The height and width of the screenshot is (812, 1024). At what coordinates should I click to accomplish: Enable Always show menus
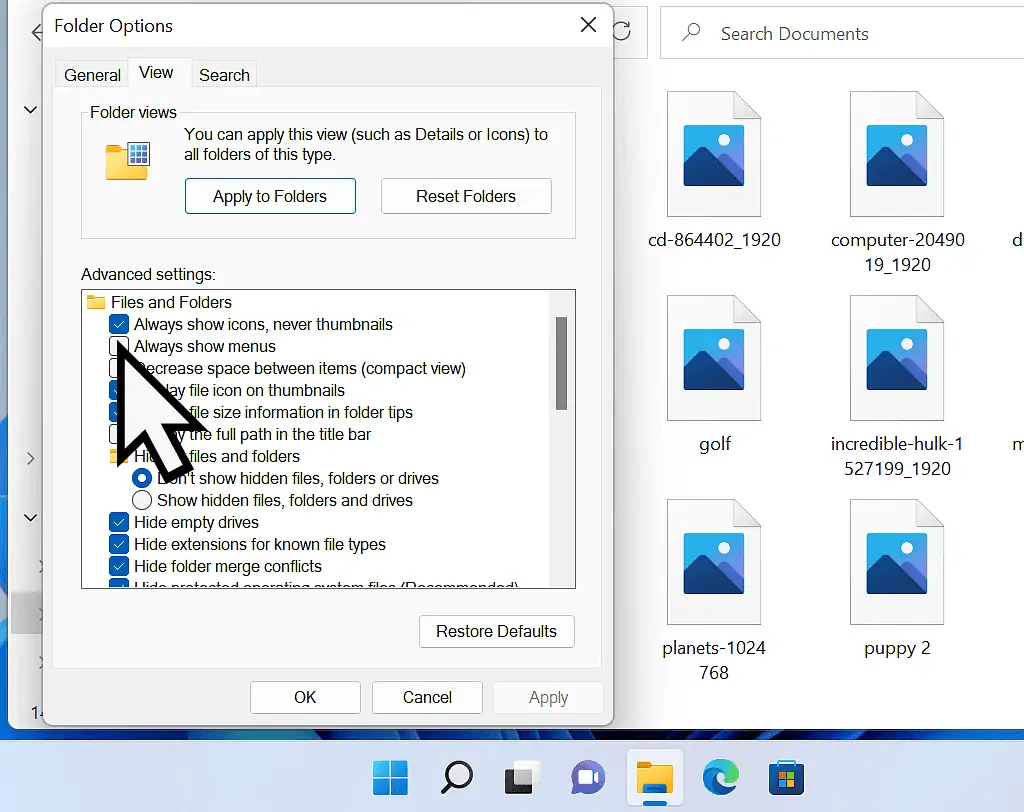point(119,346)
